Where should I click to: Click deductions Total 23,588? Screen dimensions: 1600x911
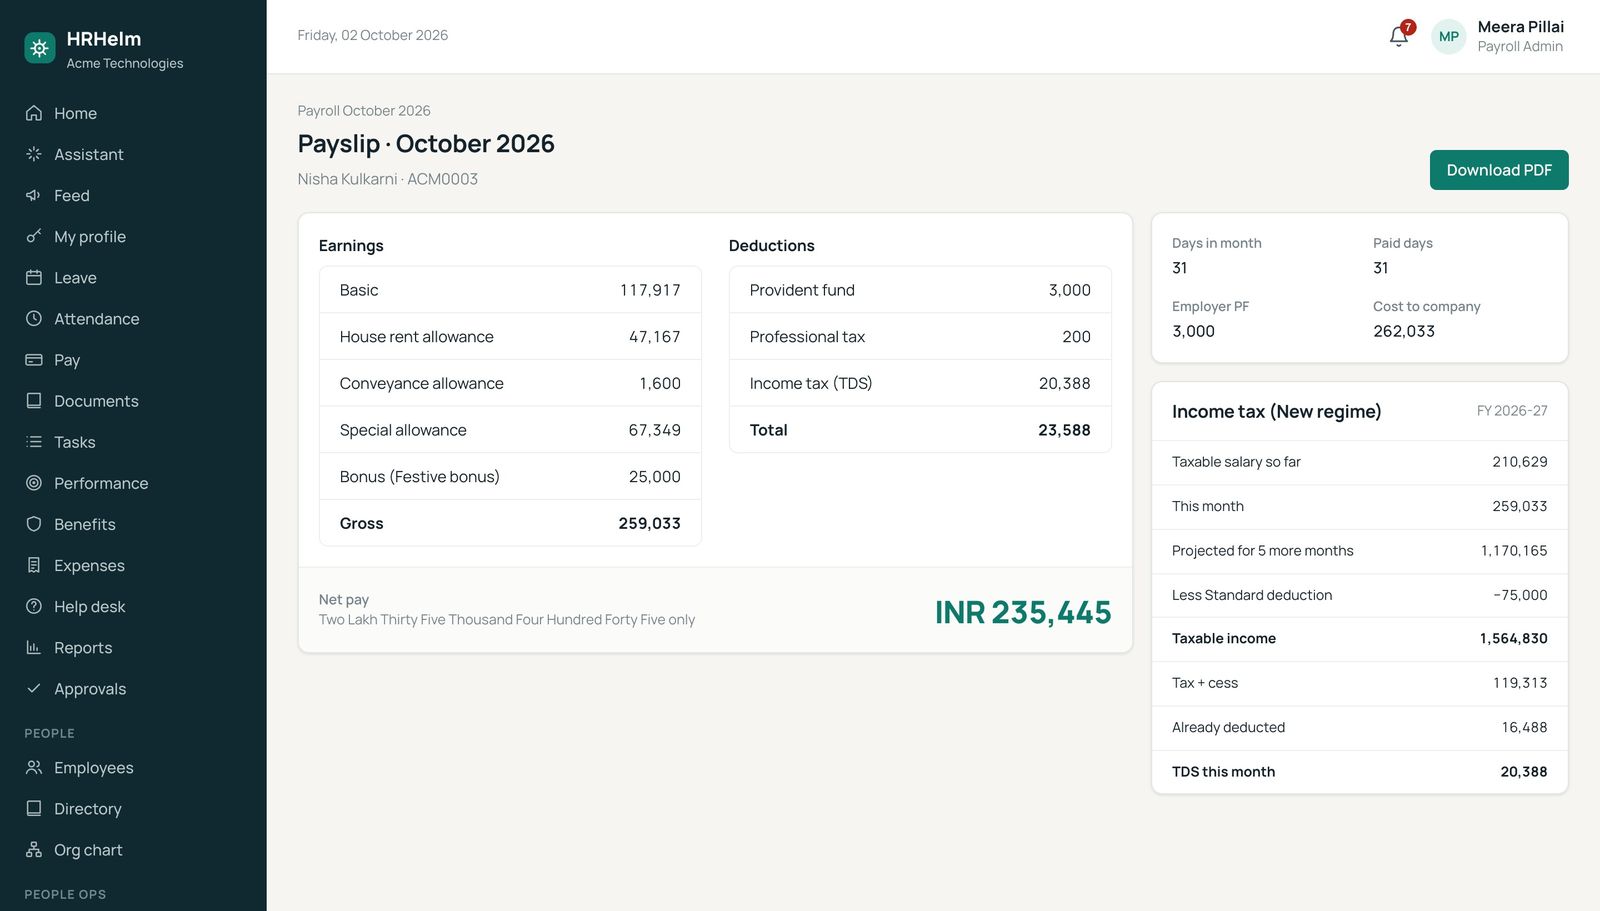pos(1064,430)
